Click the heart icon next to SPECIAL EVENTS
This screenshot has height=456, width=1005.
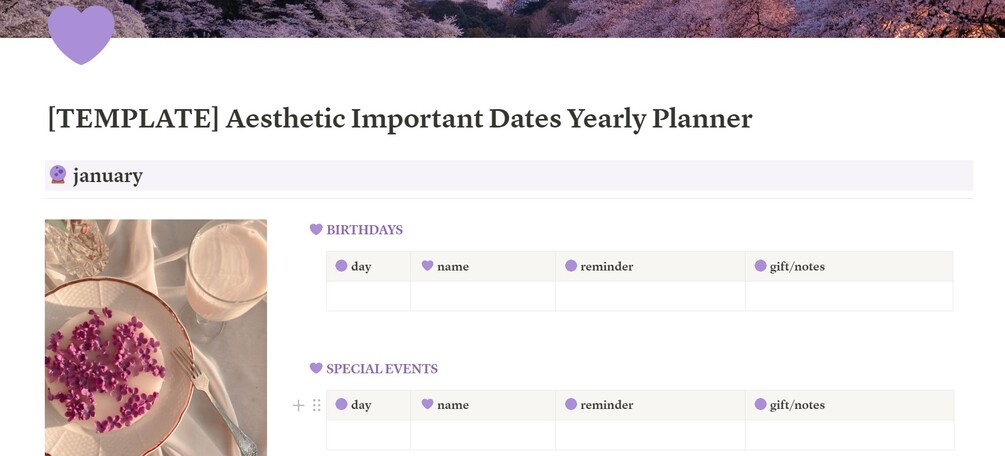(x=316, y=369)
